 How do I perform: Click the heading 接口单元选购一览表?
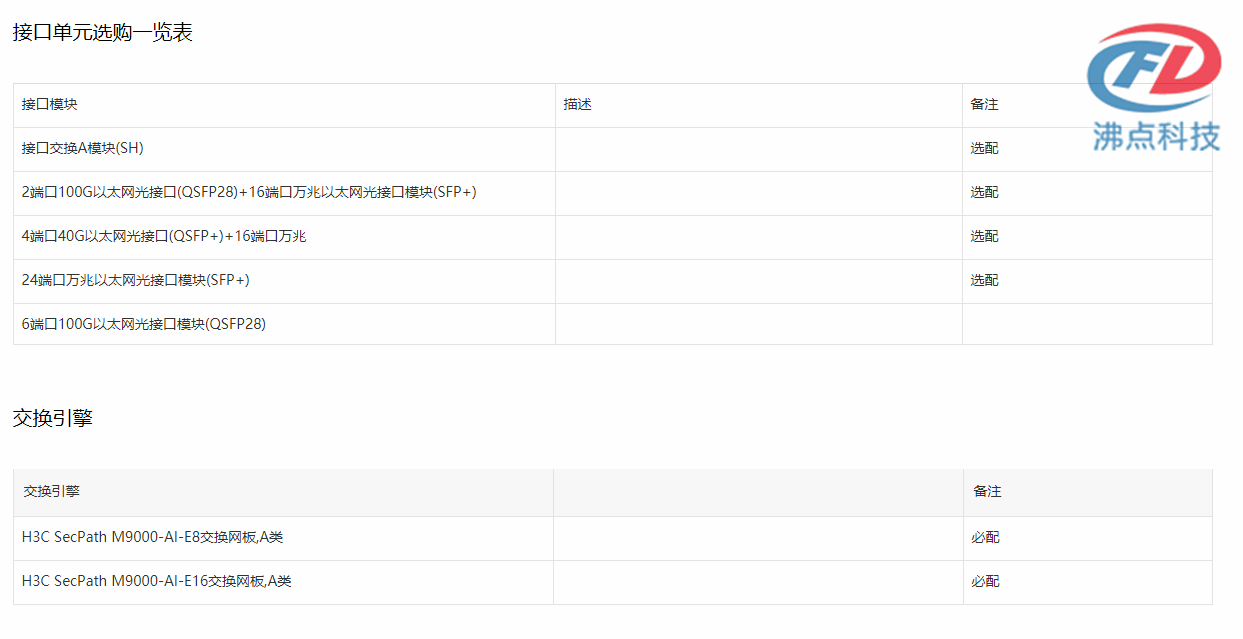click(102, 32)
